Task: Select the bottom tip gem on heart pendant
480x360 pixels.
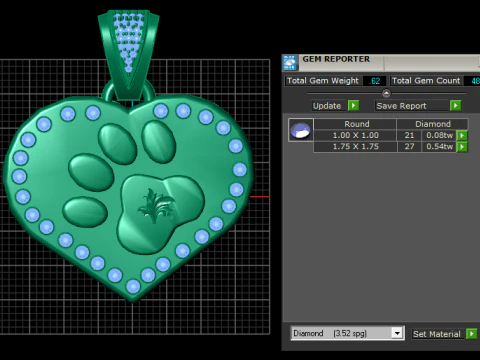Action: click(x=133, y=287)
